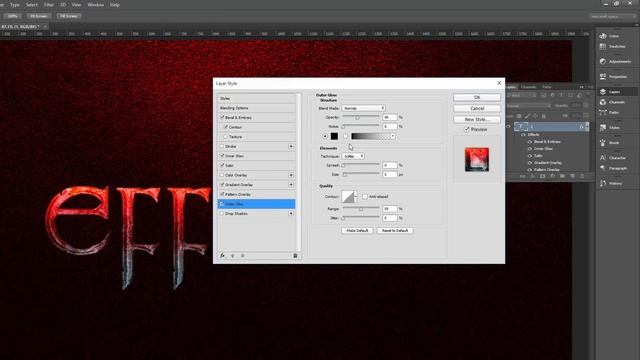
Task: Select the gradient radio button
Action: pyautogui.click(x=345, y=136)
